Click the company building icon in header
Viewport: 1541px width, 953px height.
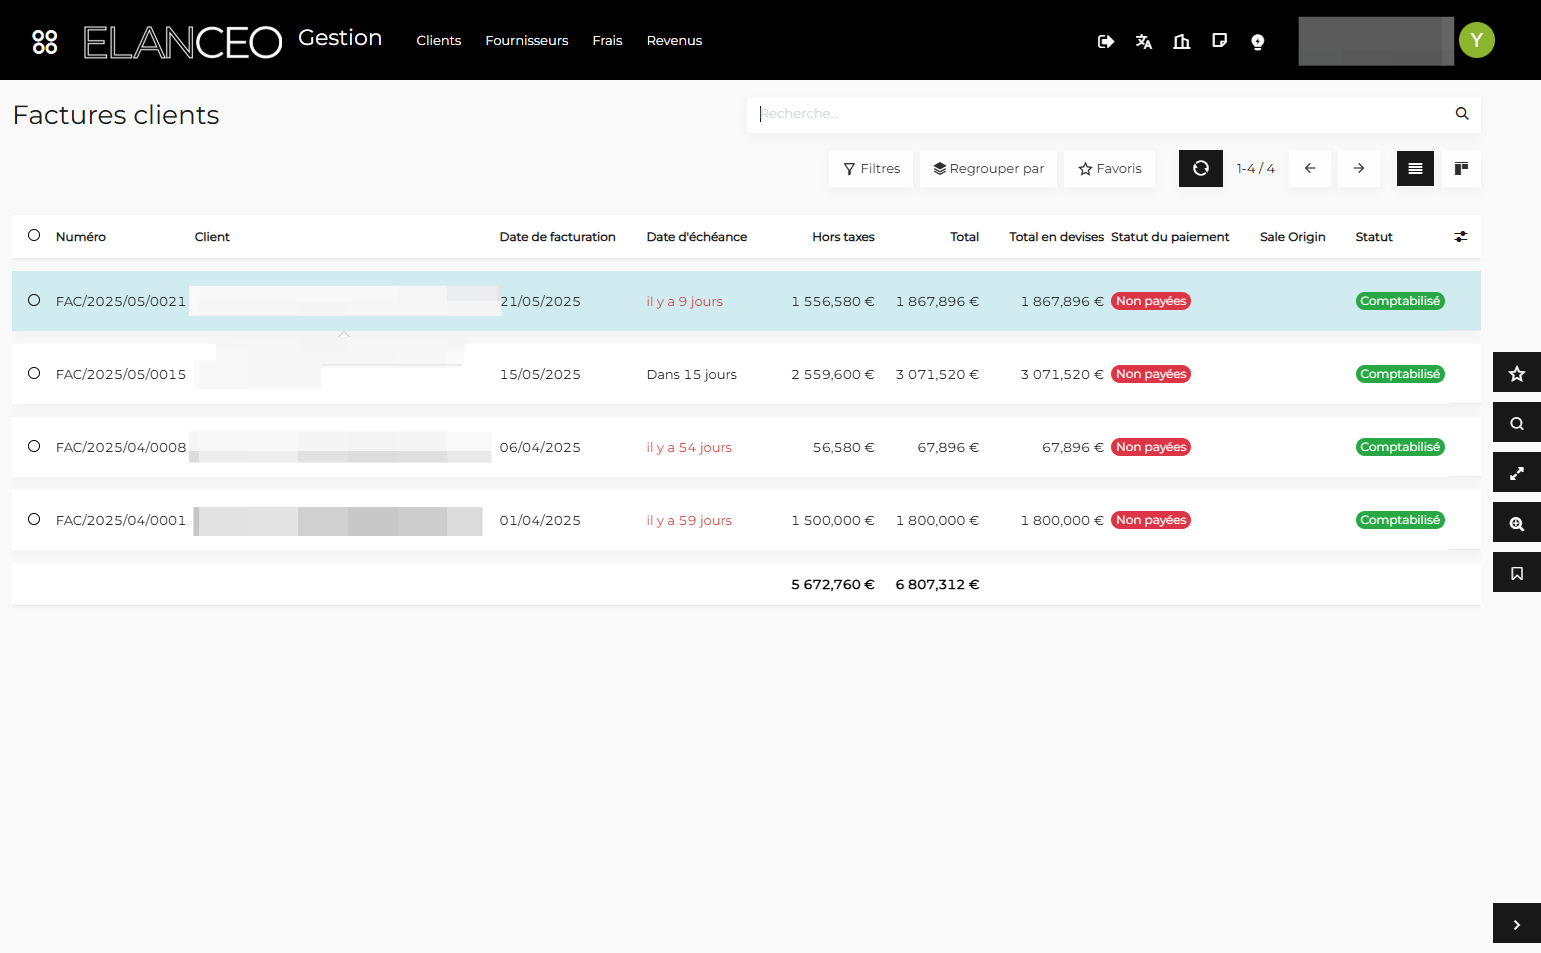click(x=1182, y=41)
